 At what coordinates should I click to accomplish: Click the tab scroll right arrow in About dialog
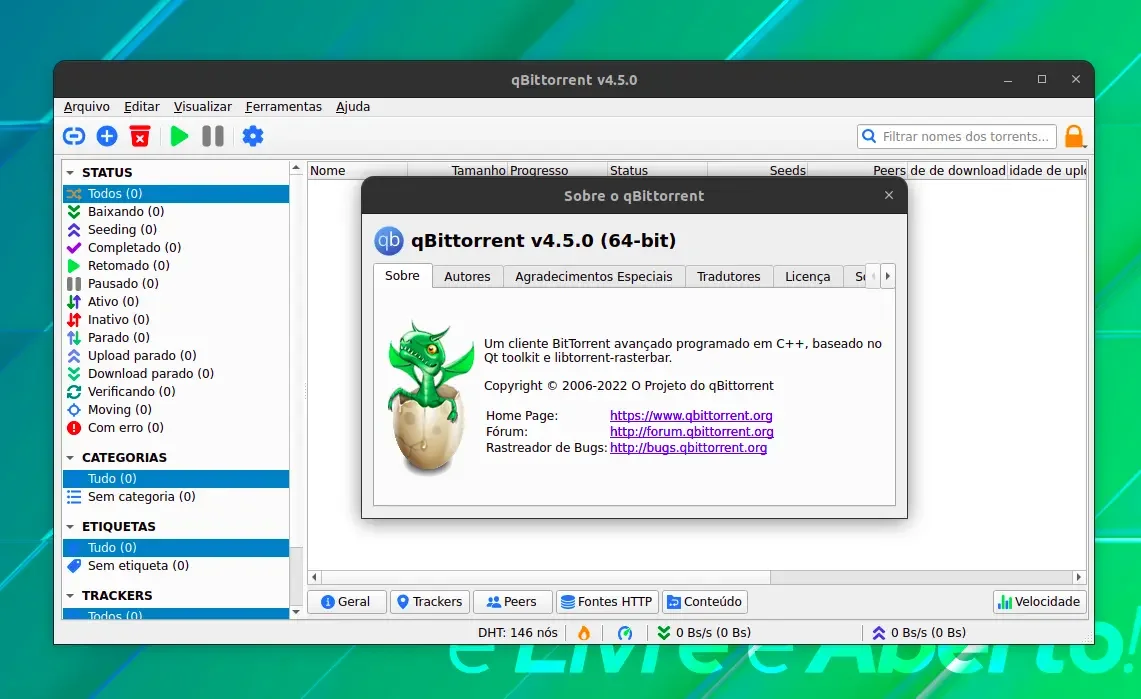tap(887, 276)
